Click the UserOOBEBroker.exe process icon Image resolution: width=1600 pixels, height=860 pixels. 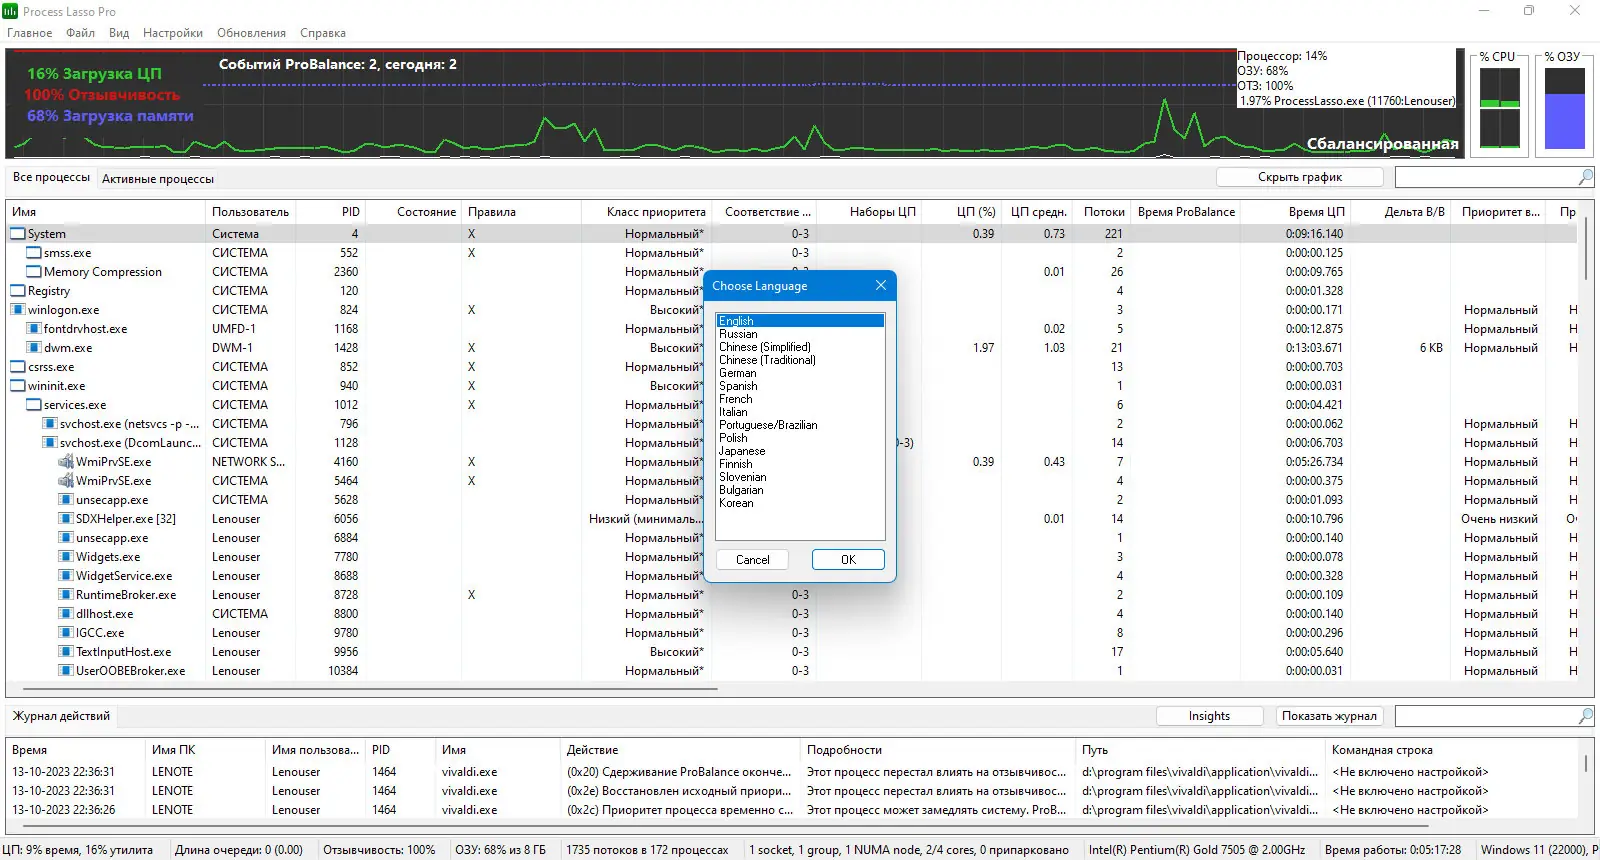click(66, 671)
